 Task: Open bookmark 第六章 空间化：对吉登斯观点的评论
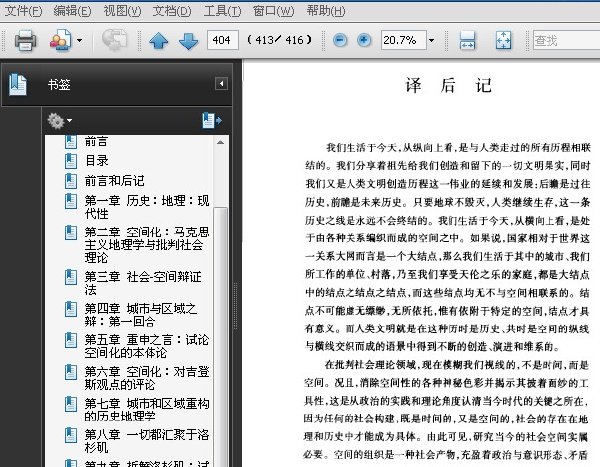[x=147, y=378]
